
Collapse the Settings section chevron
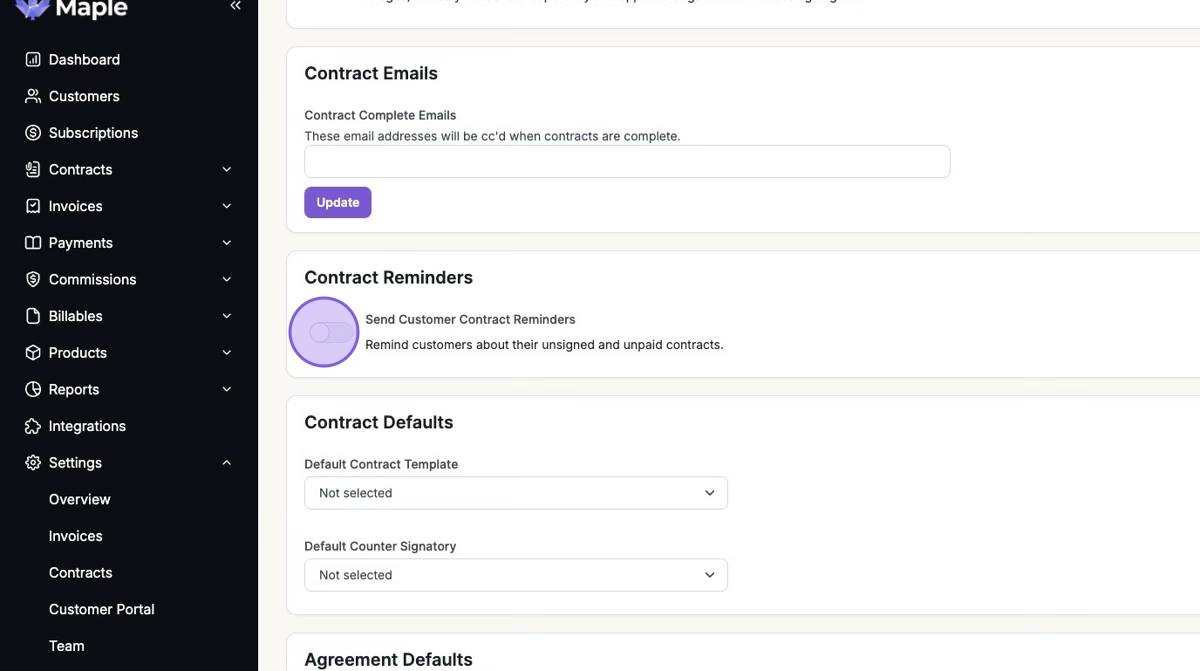click(x=227, y=463)
